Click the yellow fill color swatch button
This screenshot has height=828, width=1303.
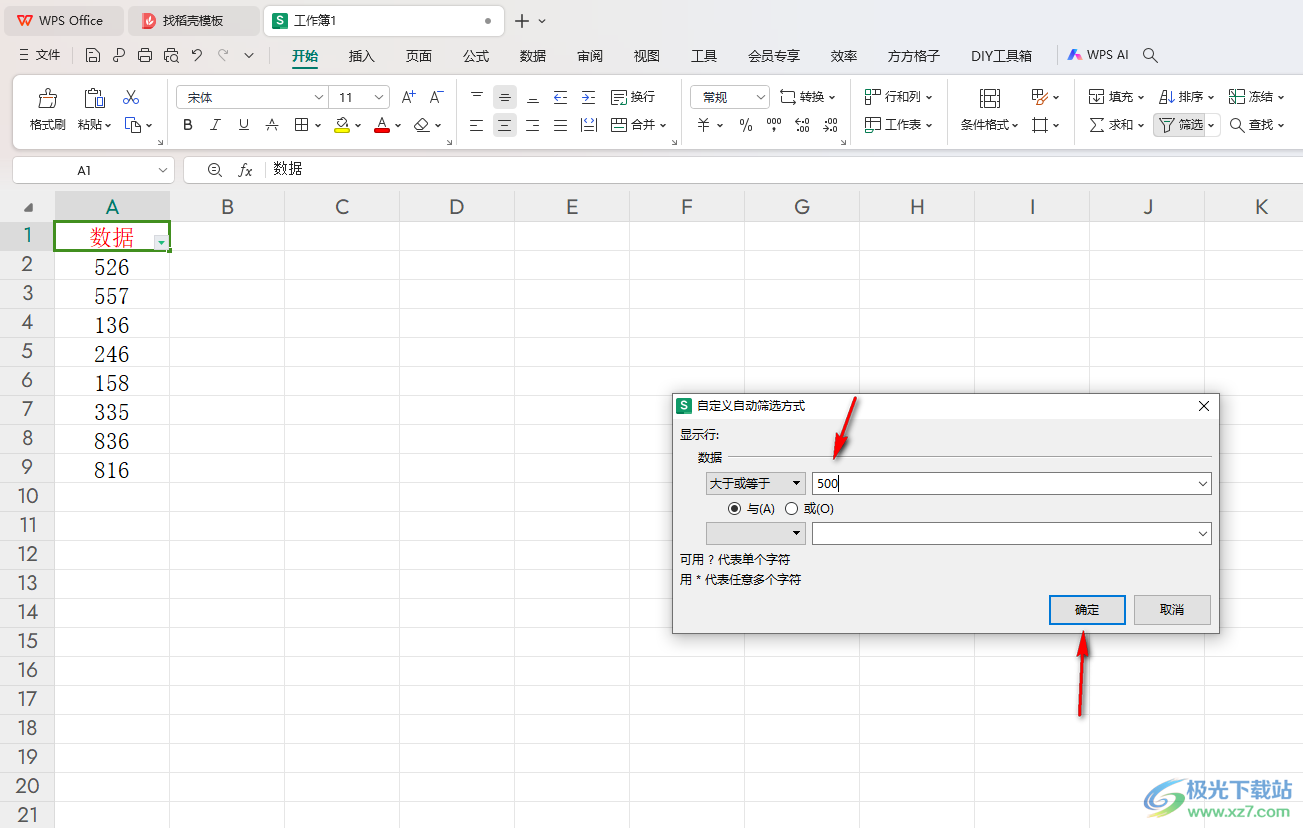(342, 125)
